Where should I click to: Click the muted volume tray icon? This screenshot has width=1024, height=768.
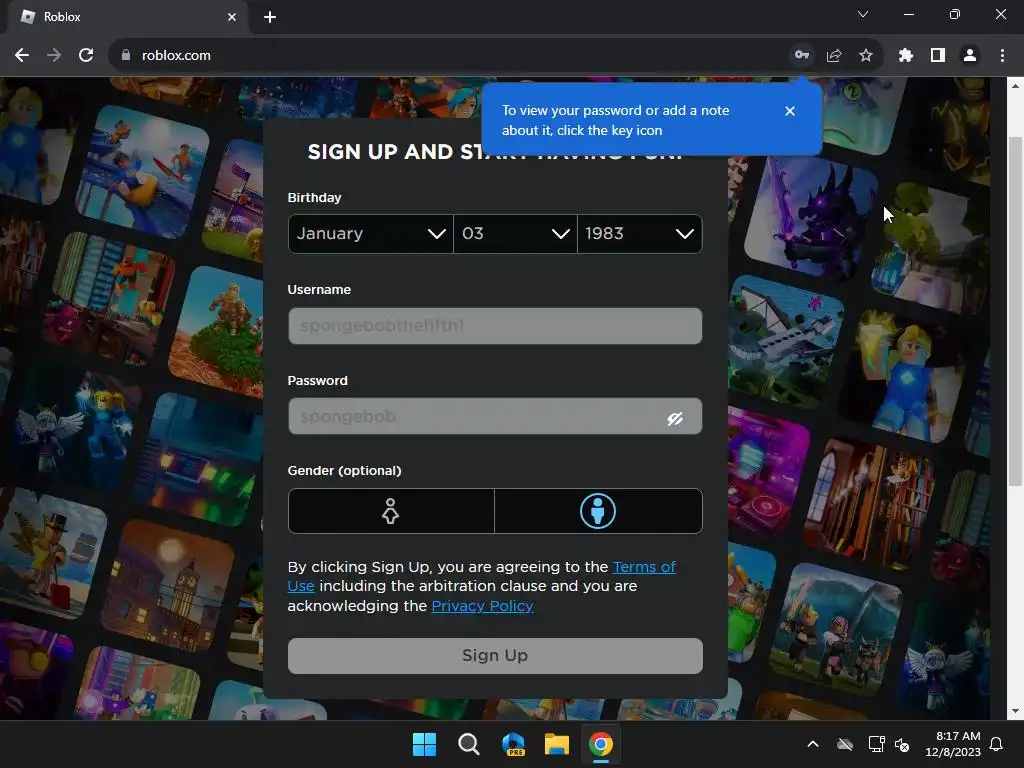pos(902,744)
